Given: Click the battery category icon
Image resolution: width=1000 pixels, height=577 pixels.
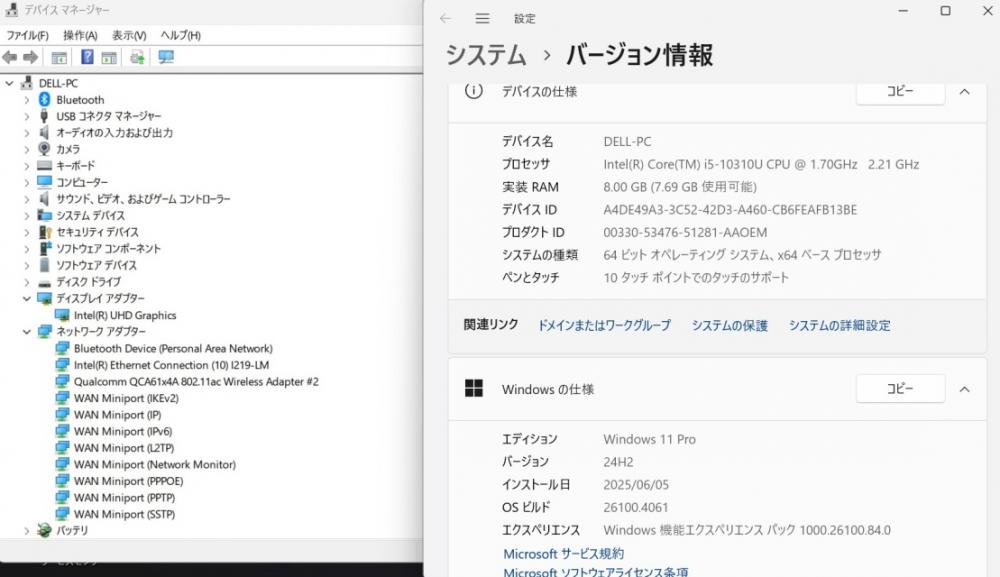Looking at the screenshot, I should pos(44,530).
